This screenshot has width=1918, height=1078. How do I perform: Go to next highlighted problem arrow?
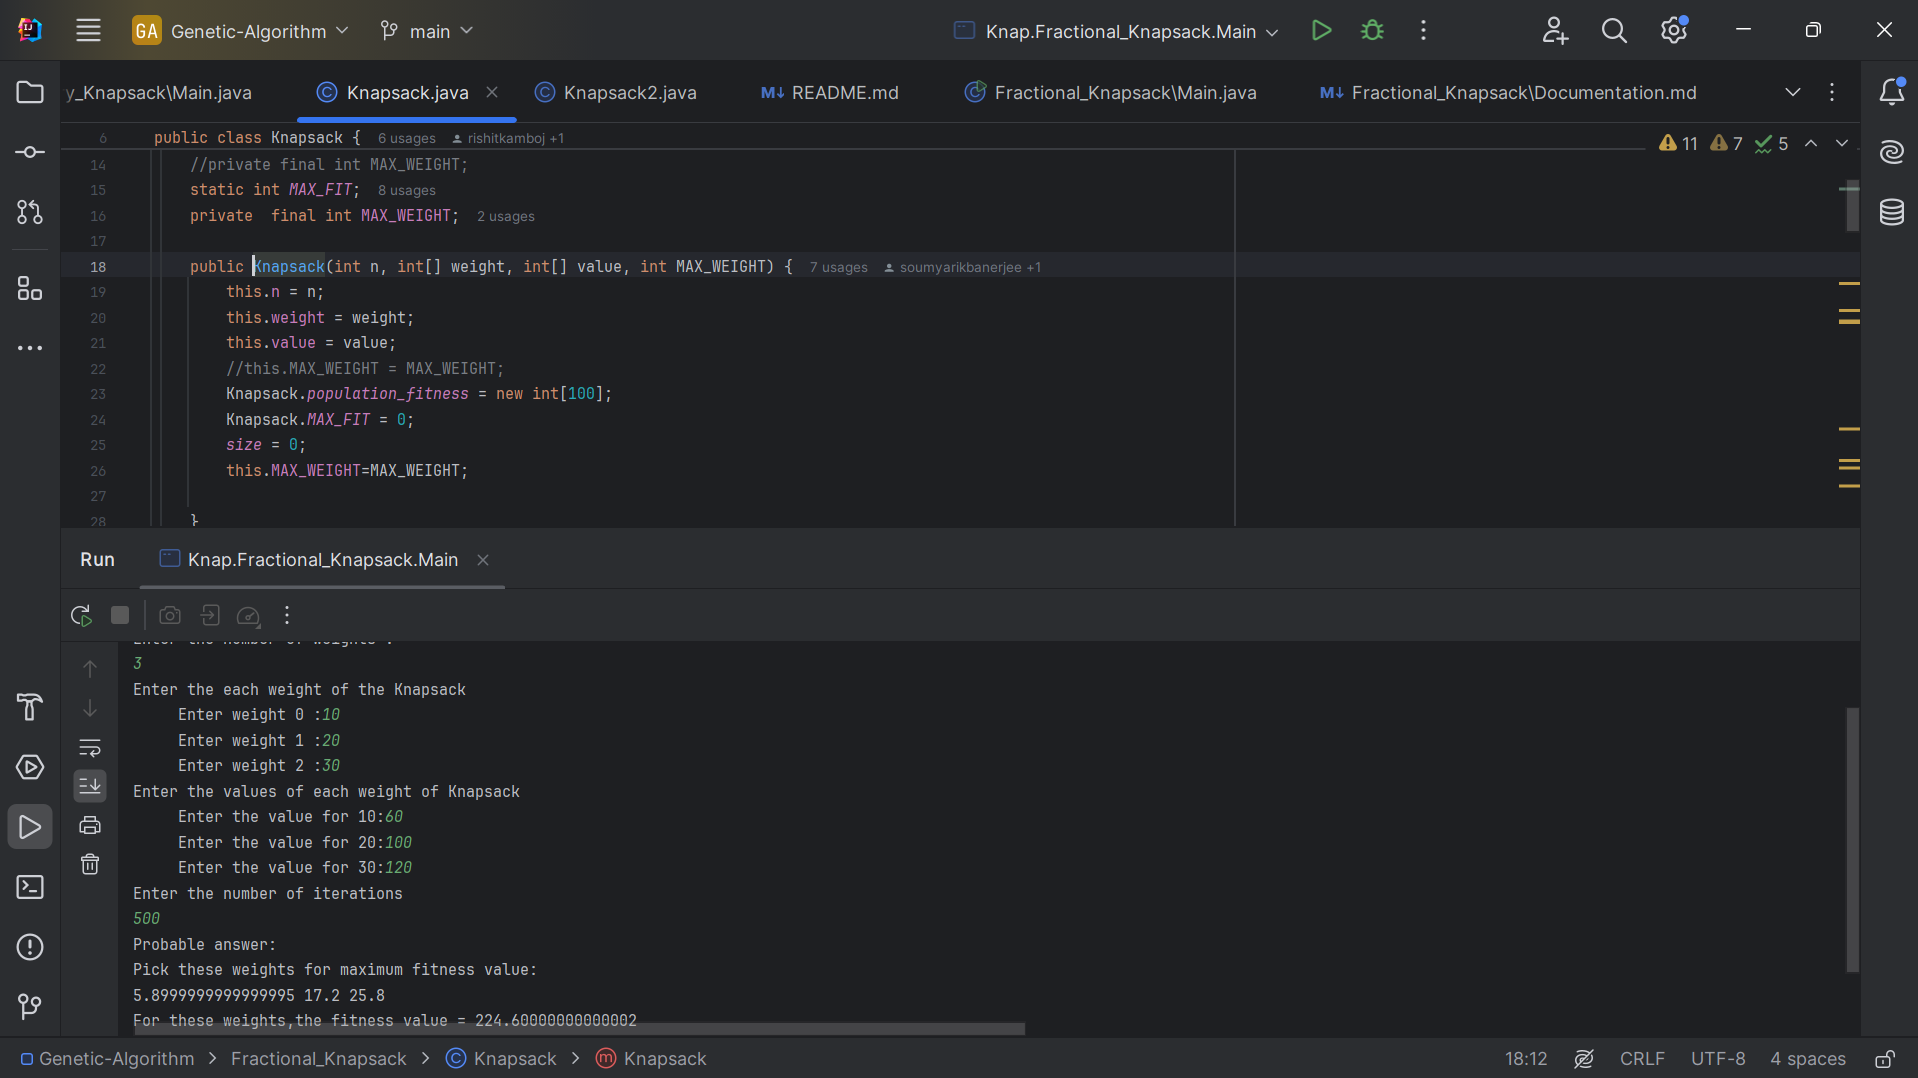click(1842, 144)
